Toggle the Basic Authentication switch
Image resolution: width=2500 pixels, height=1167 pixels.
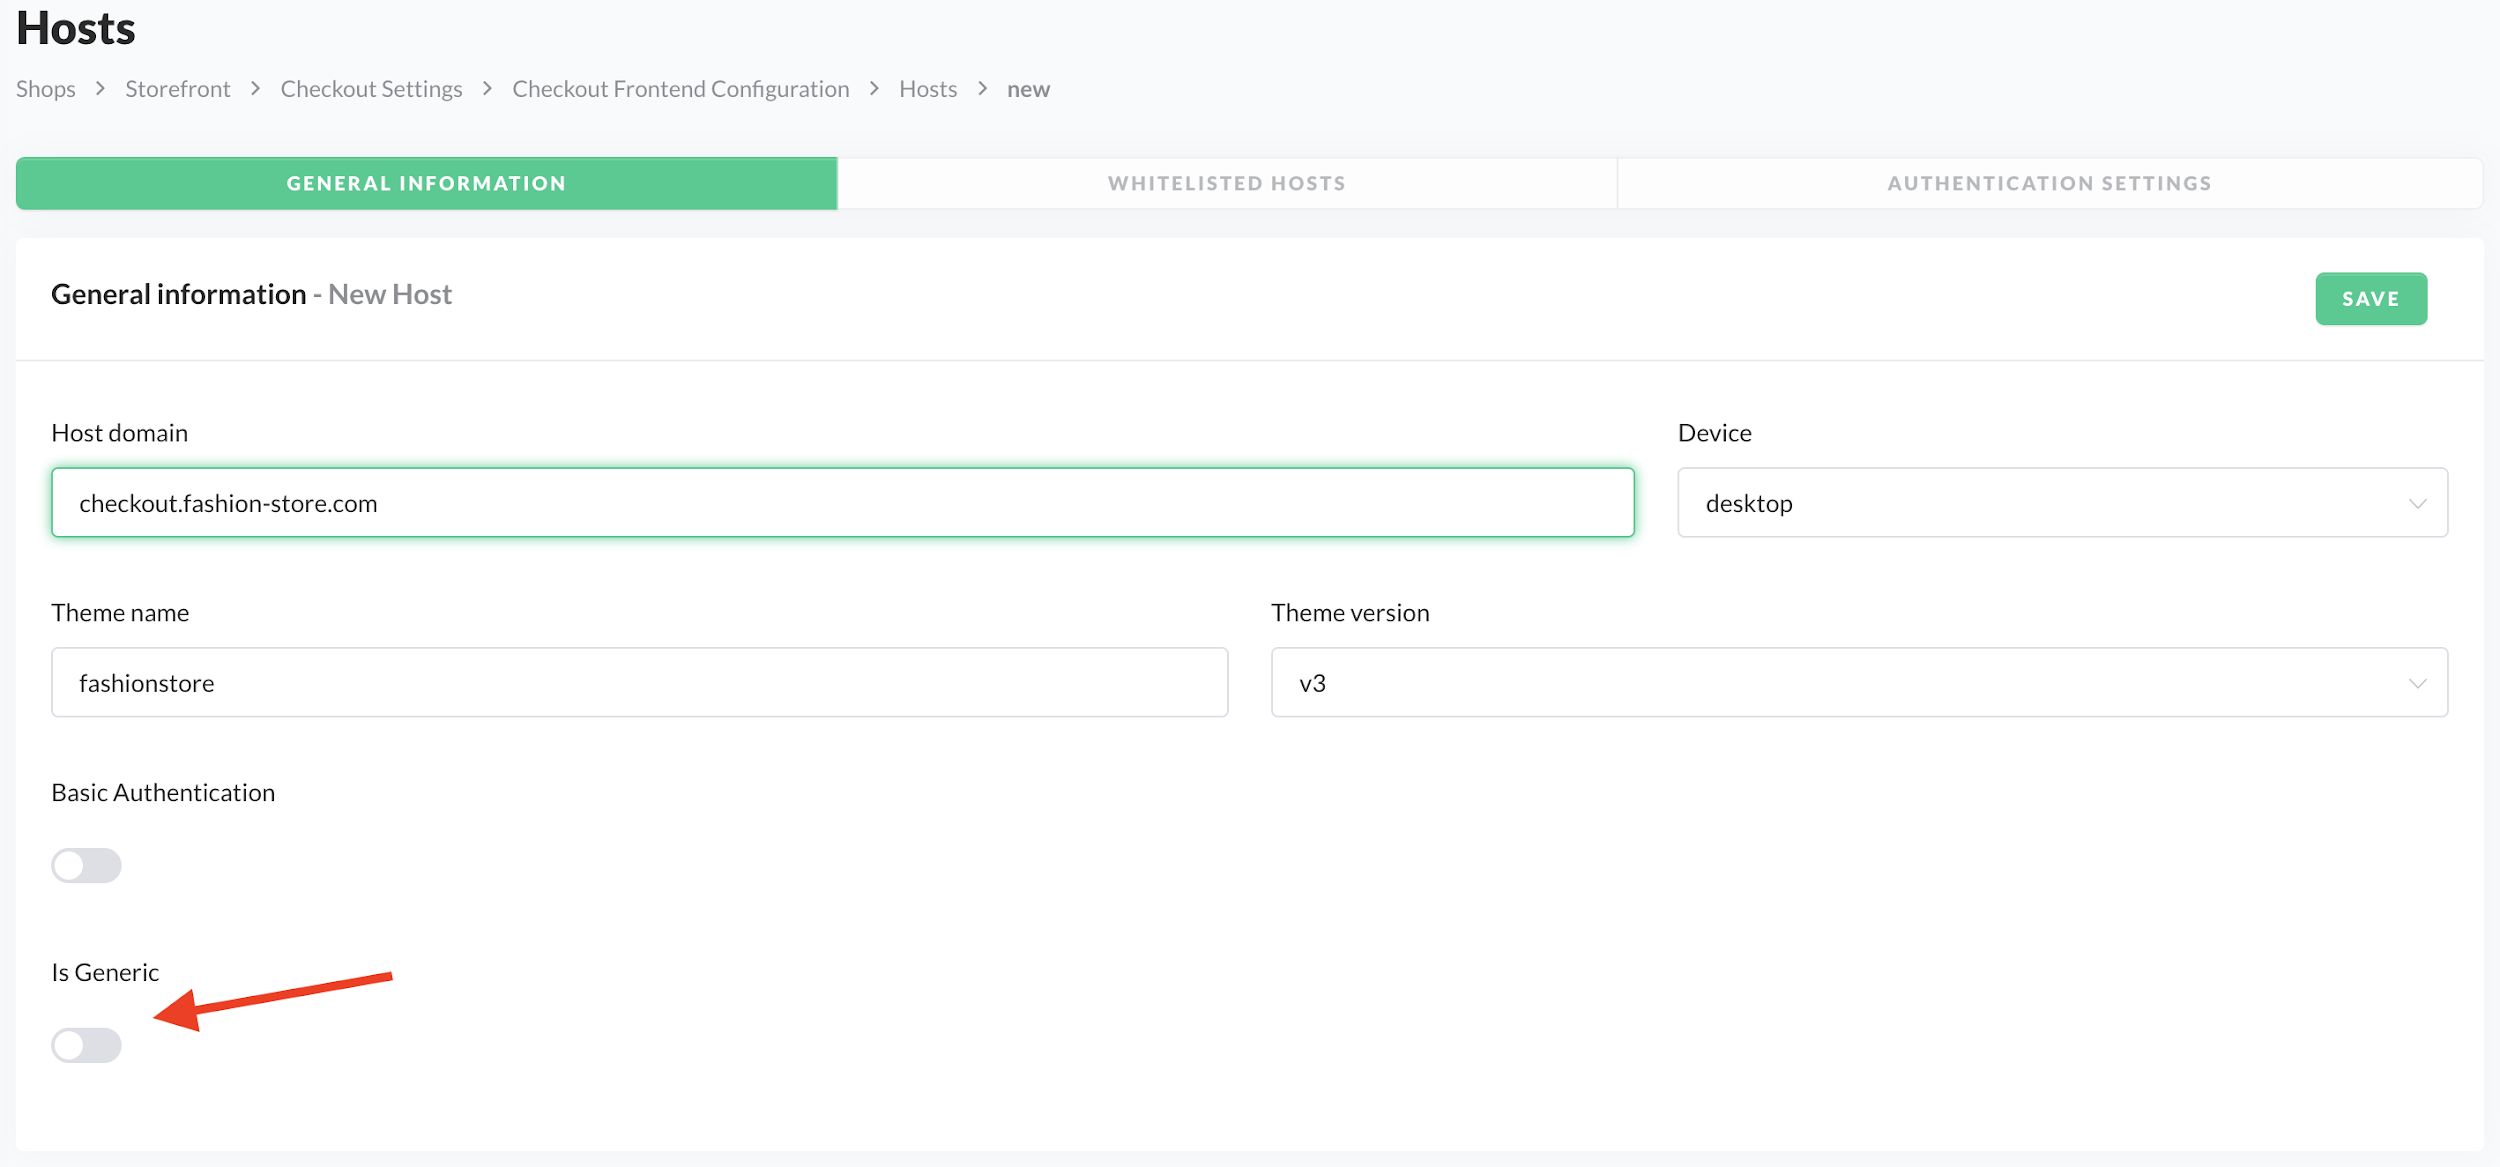coord(87,865)
